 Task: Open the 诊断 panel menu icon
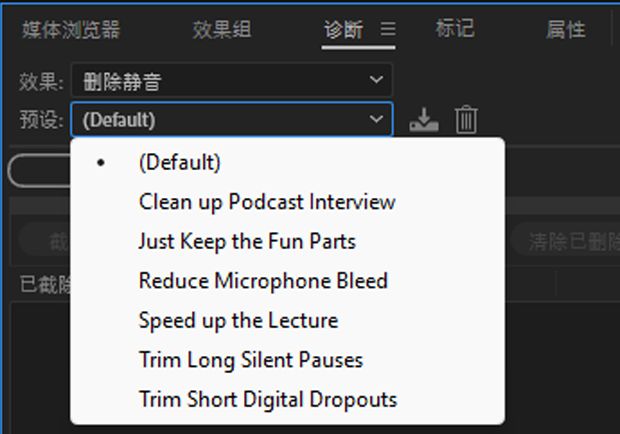[x=388, y=29]
